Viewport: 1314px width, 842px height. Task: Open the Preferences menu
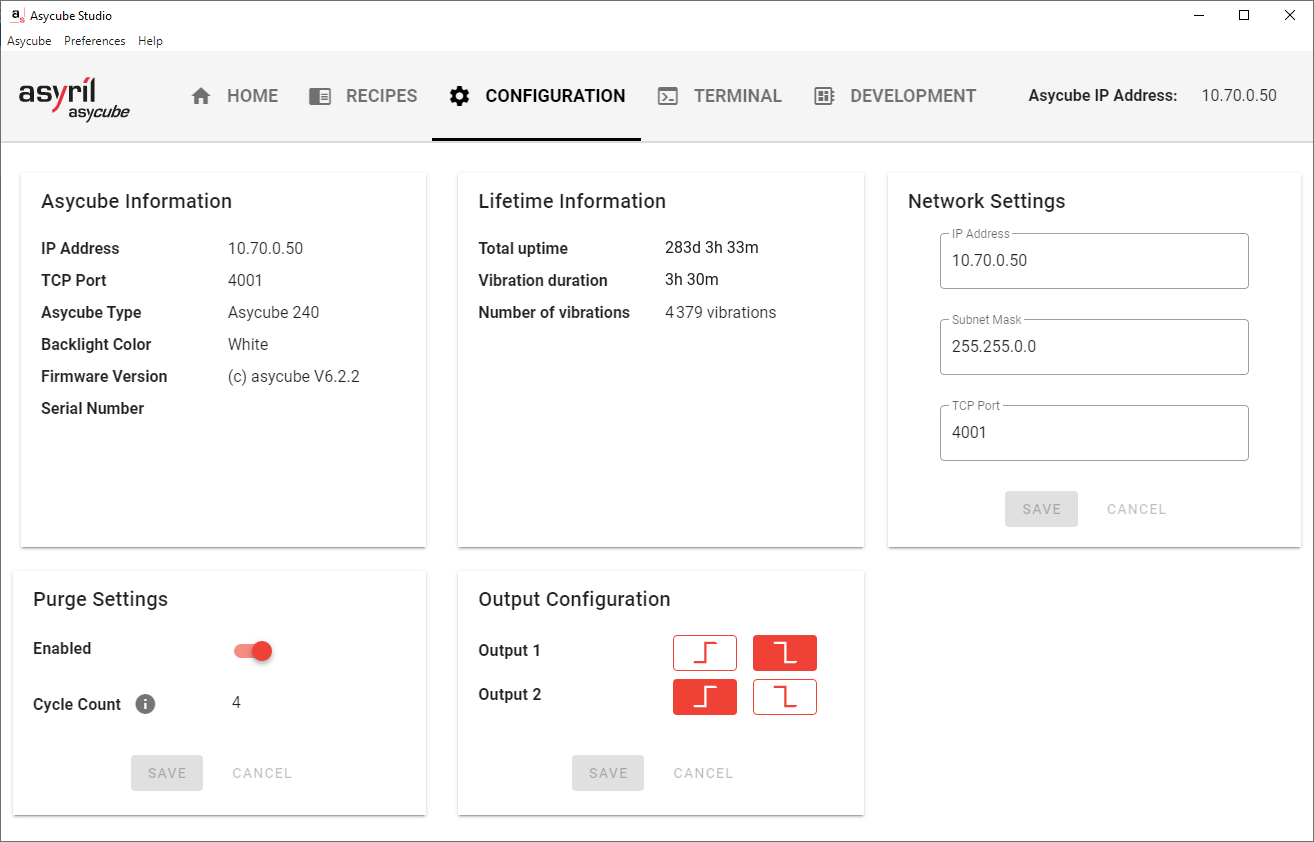pos(94,41)
